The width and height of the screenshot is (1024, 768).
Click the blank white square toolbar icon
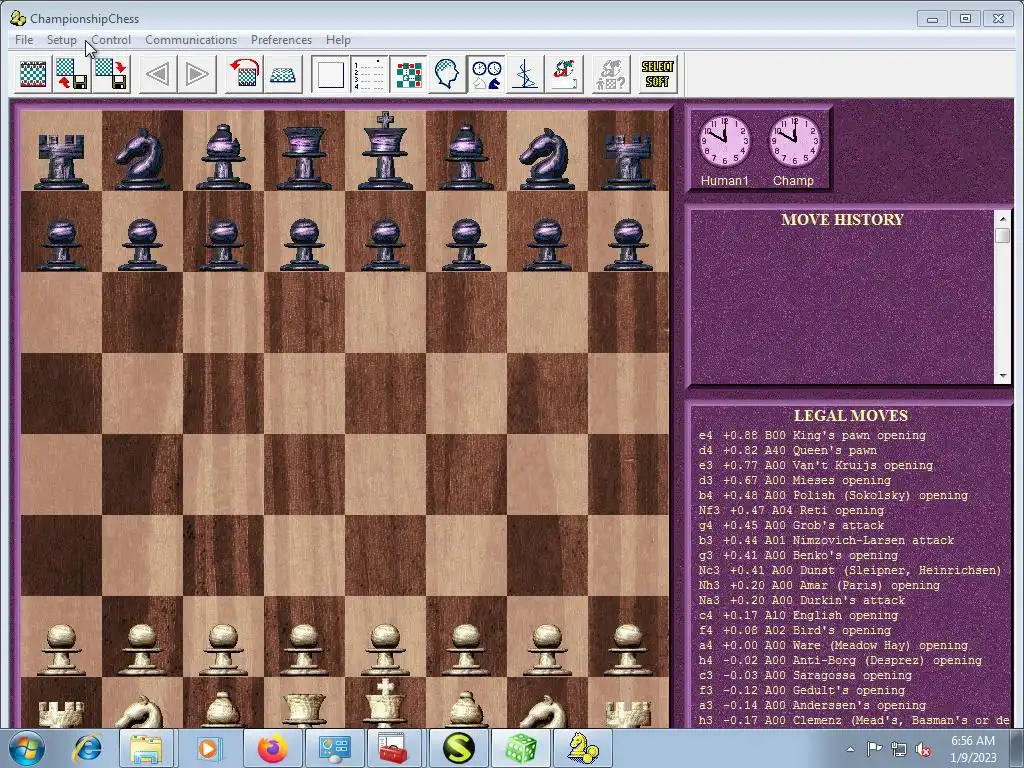coord(330,74)
